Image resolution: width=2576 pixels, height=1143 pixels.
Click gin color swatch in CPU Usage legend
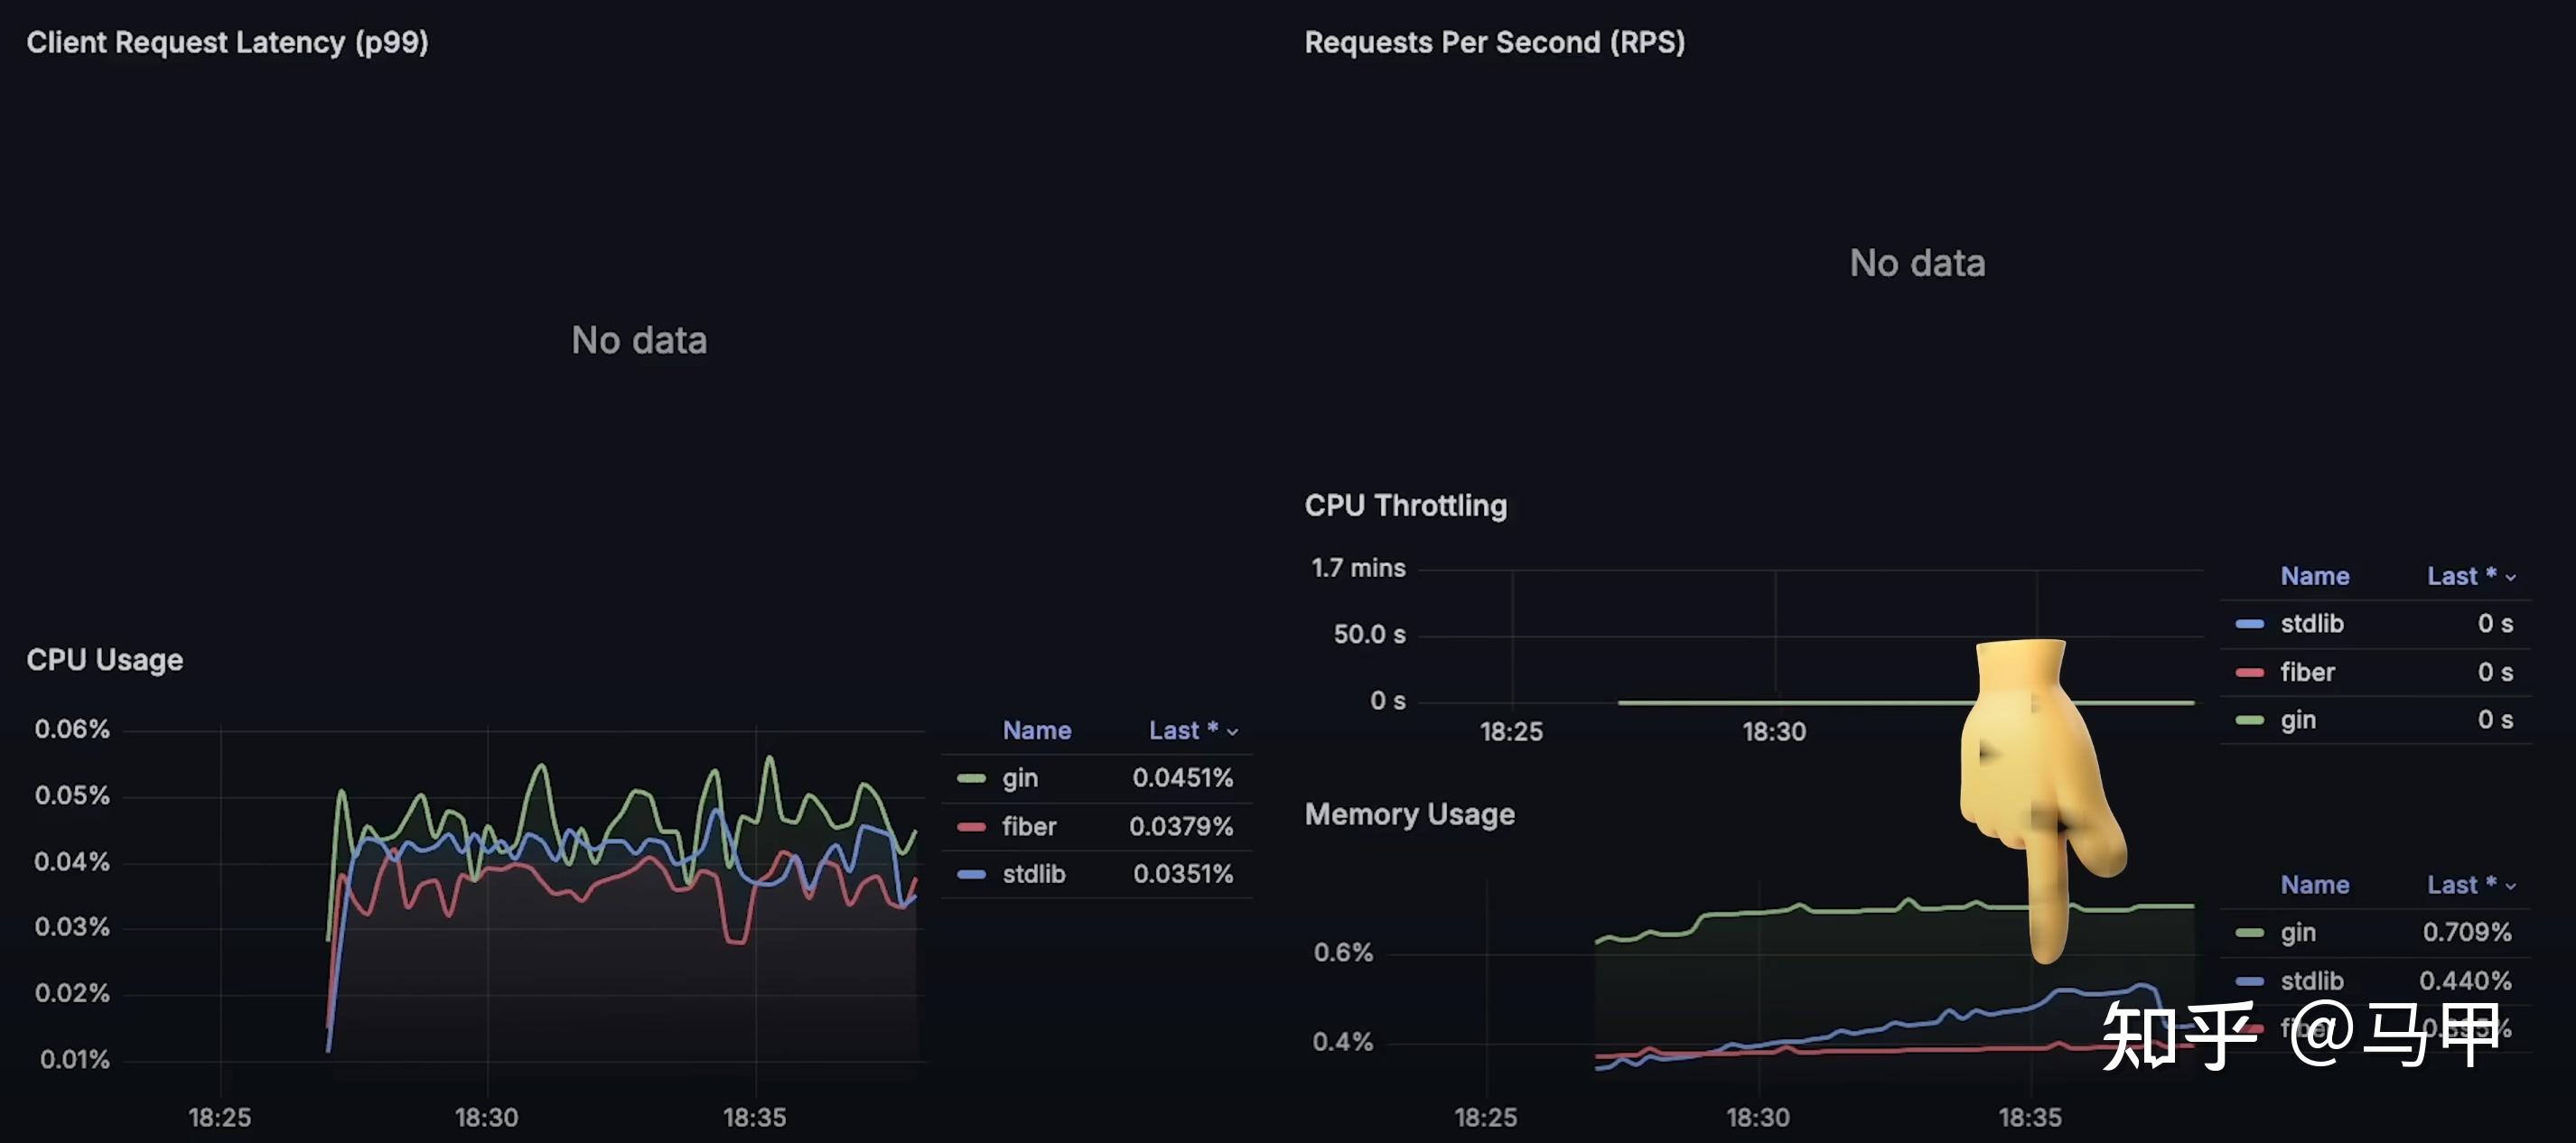(x=971, y=778)
